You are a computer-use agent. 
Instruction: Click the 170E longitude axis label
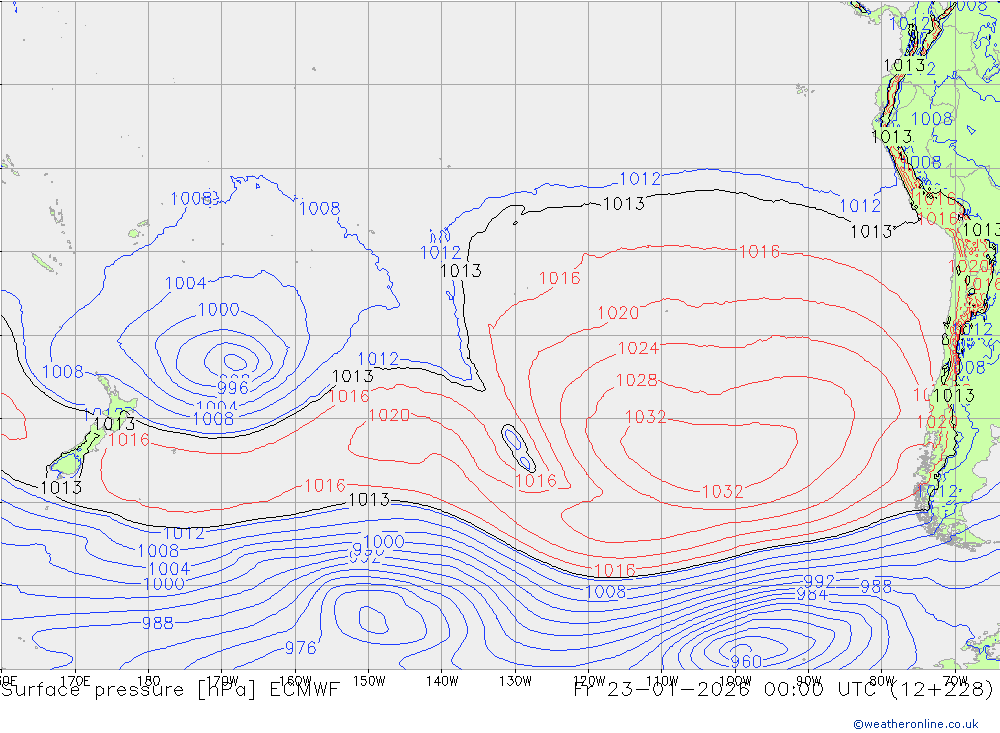75,680
